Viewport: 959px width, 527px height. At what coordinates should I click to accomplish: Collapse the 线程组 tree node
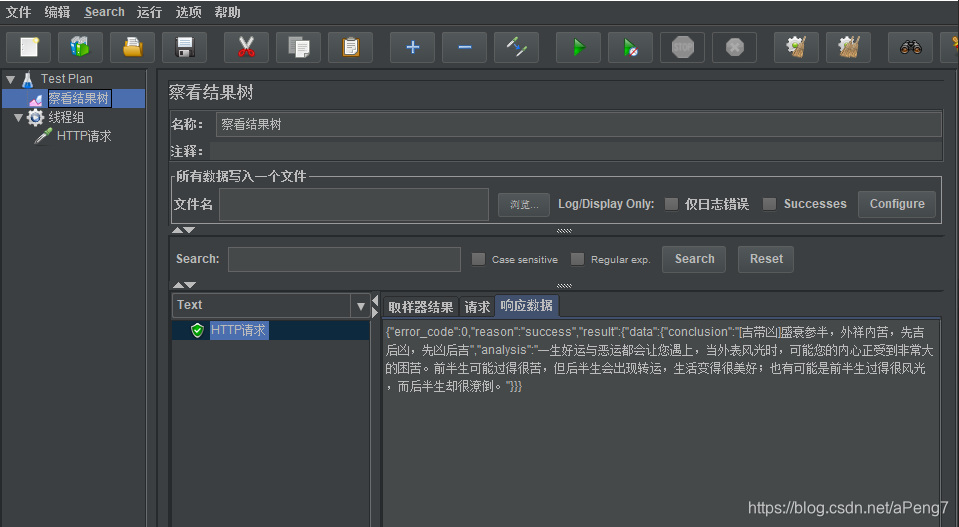point(18,117)
